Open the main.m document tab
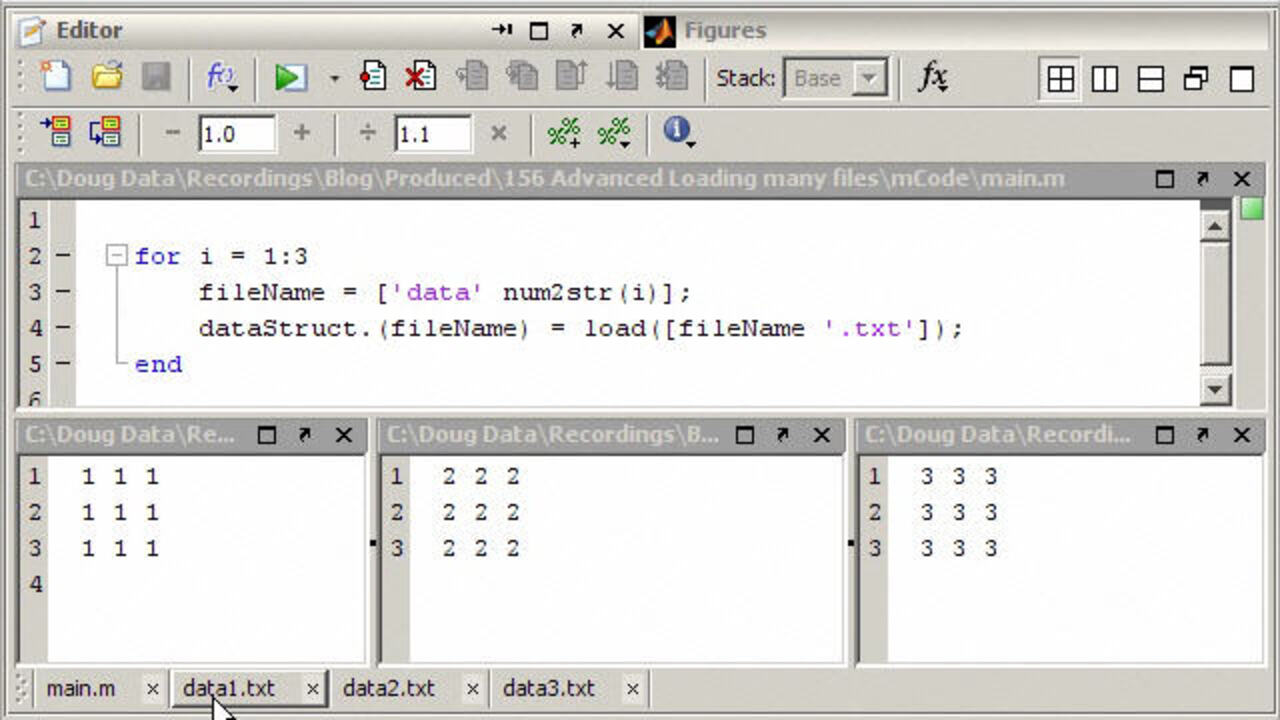 [x=81, y=688]
